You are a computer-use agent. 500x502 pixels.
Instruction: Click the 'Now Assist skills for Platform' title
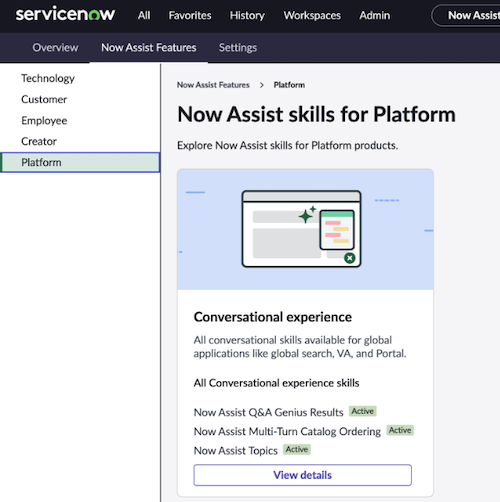click(x=317, y=114)
